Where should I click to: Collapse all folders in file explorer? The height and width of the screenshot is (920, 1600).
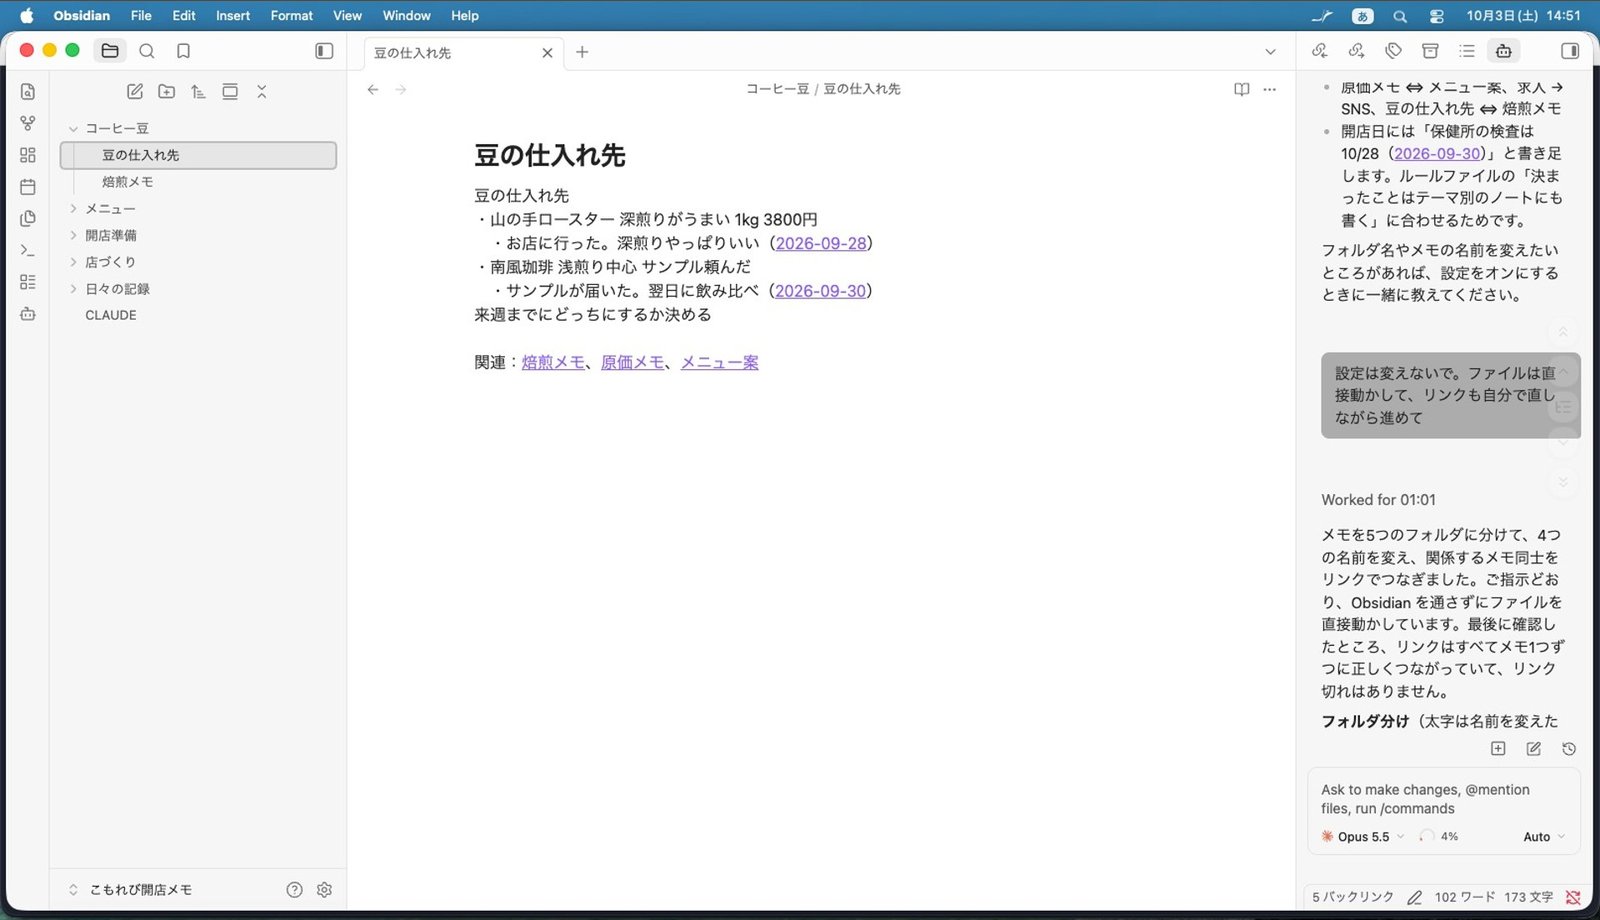click(x=262, y=91)
